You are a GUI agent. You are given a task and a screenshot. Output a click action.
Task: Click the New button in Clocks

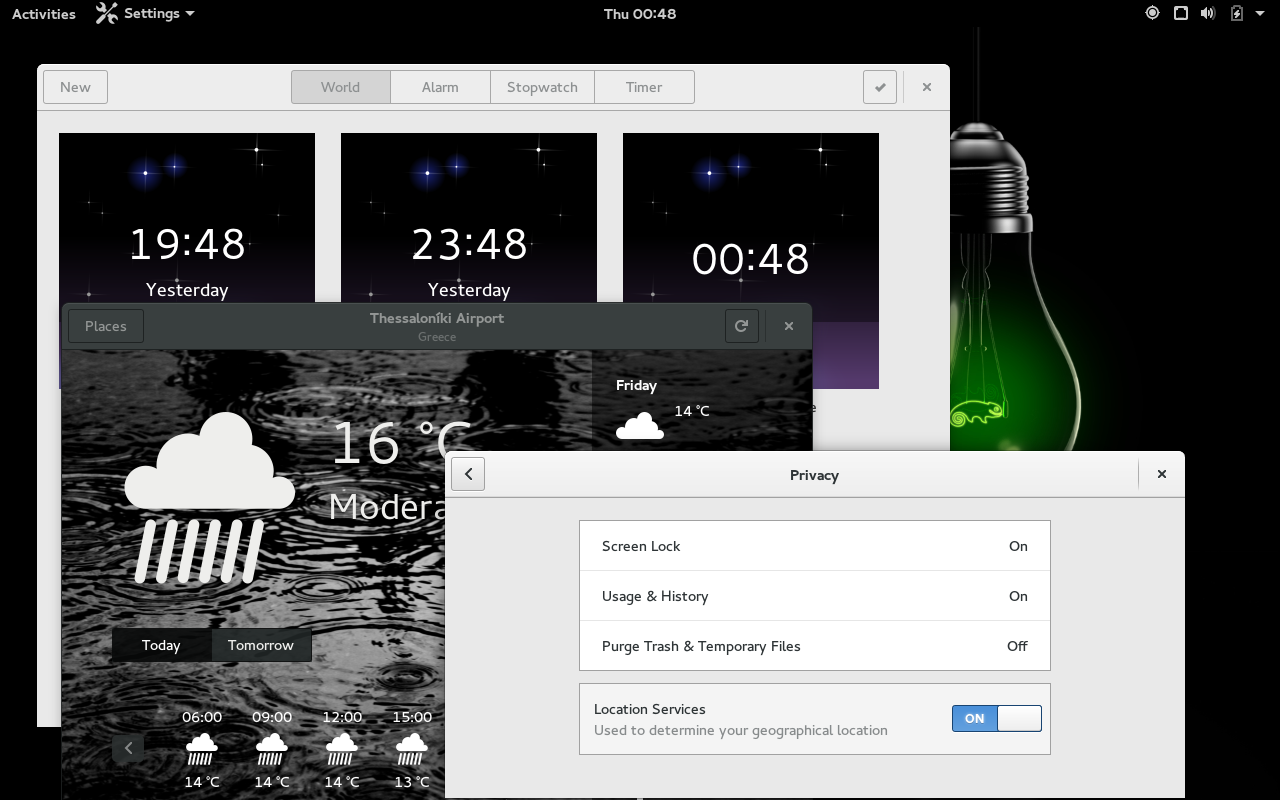(75, 87)
